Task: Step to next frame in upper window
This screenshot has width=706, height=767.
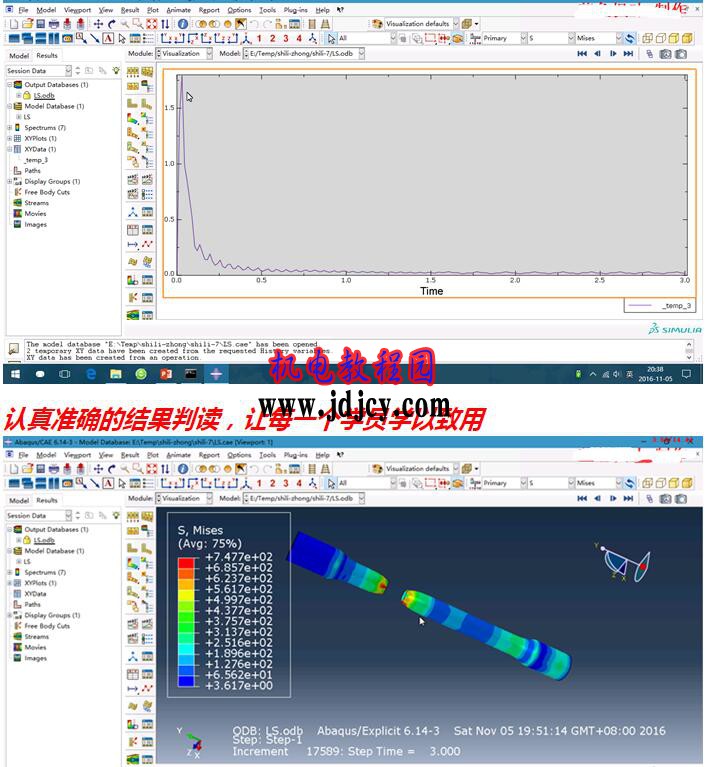Action: click(x=613, y=54)
